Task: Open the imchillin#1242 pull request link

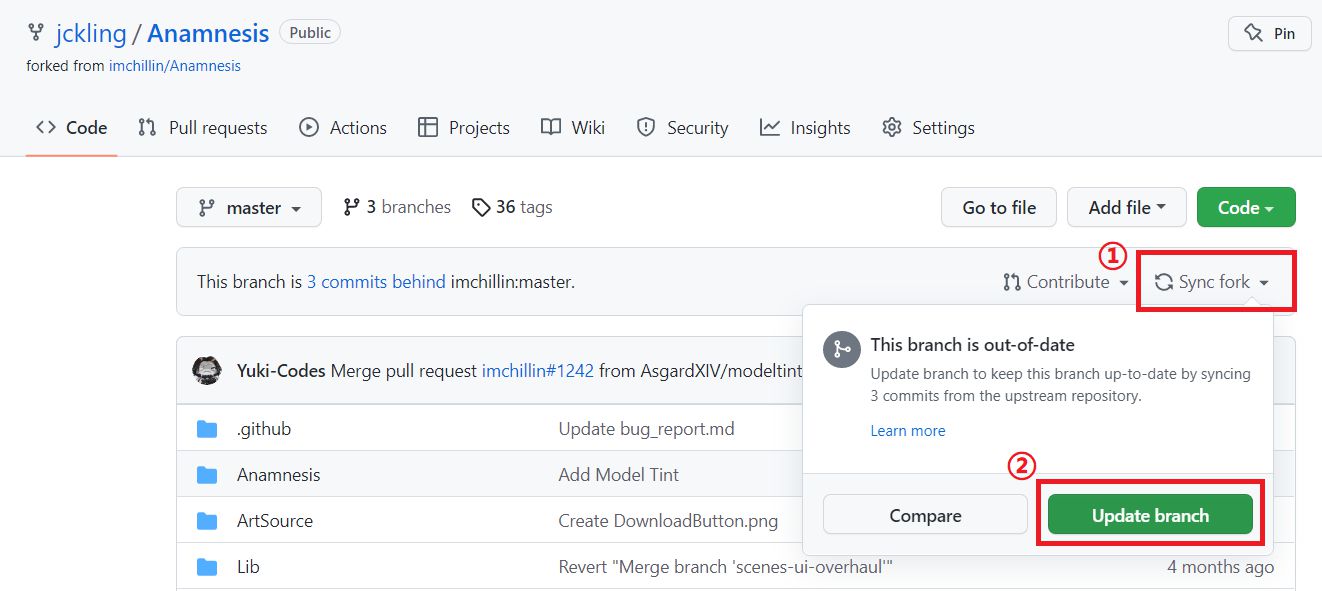Action: (538, 371)
